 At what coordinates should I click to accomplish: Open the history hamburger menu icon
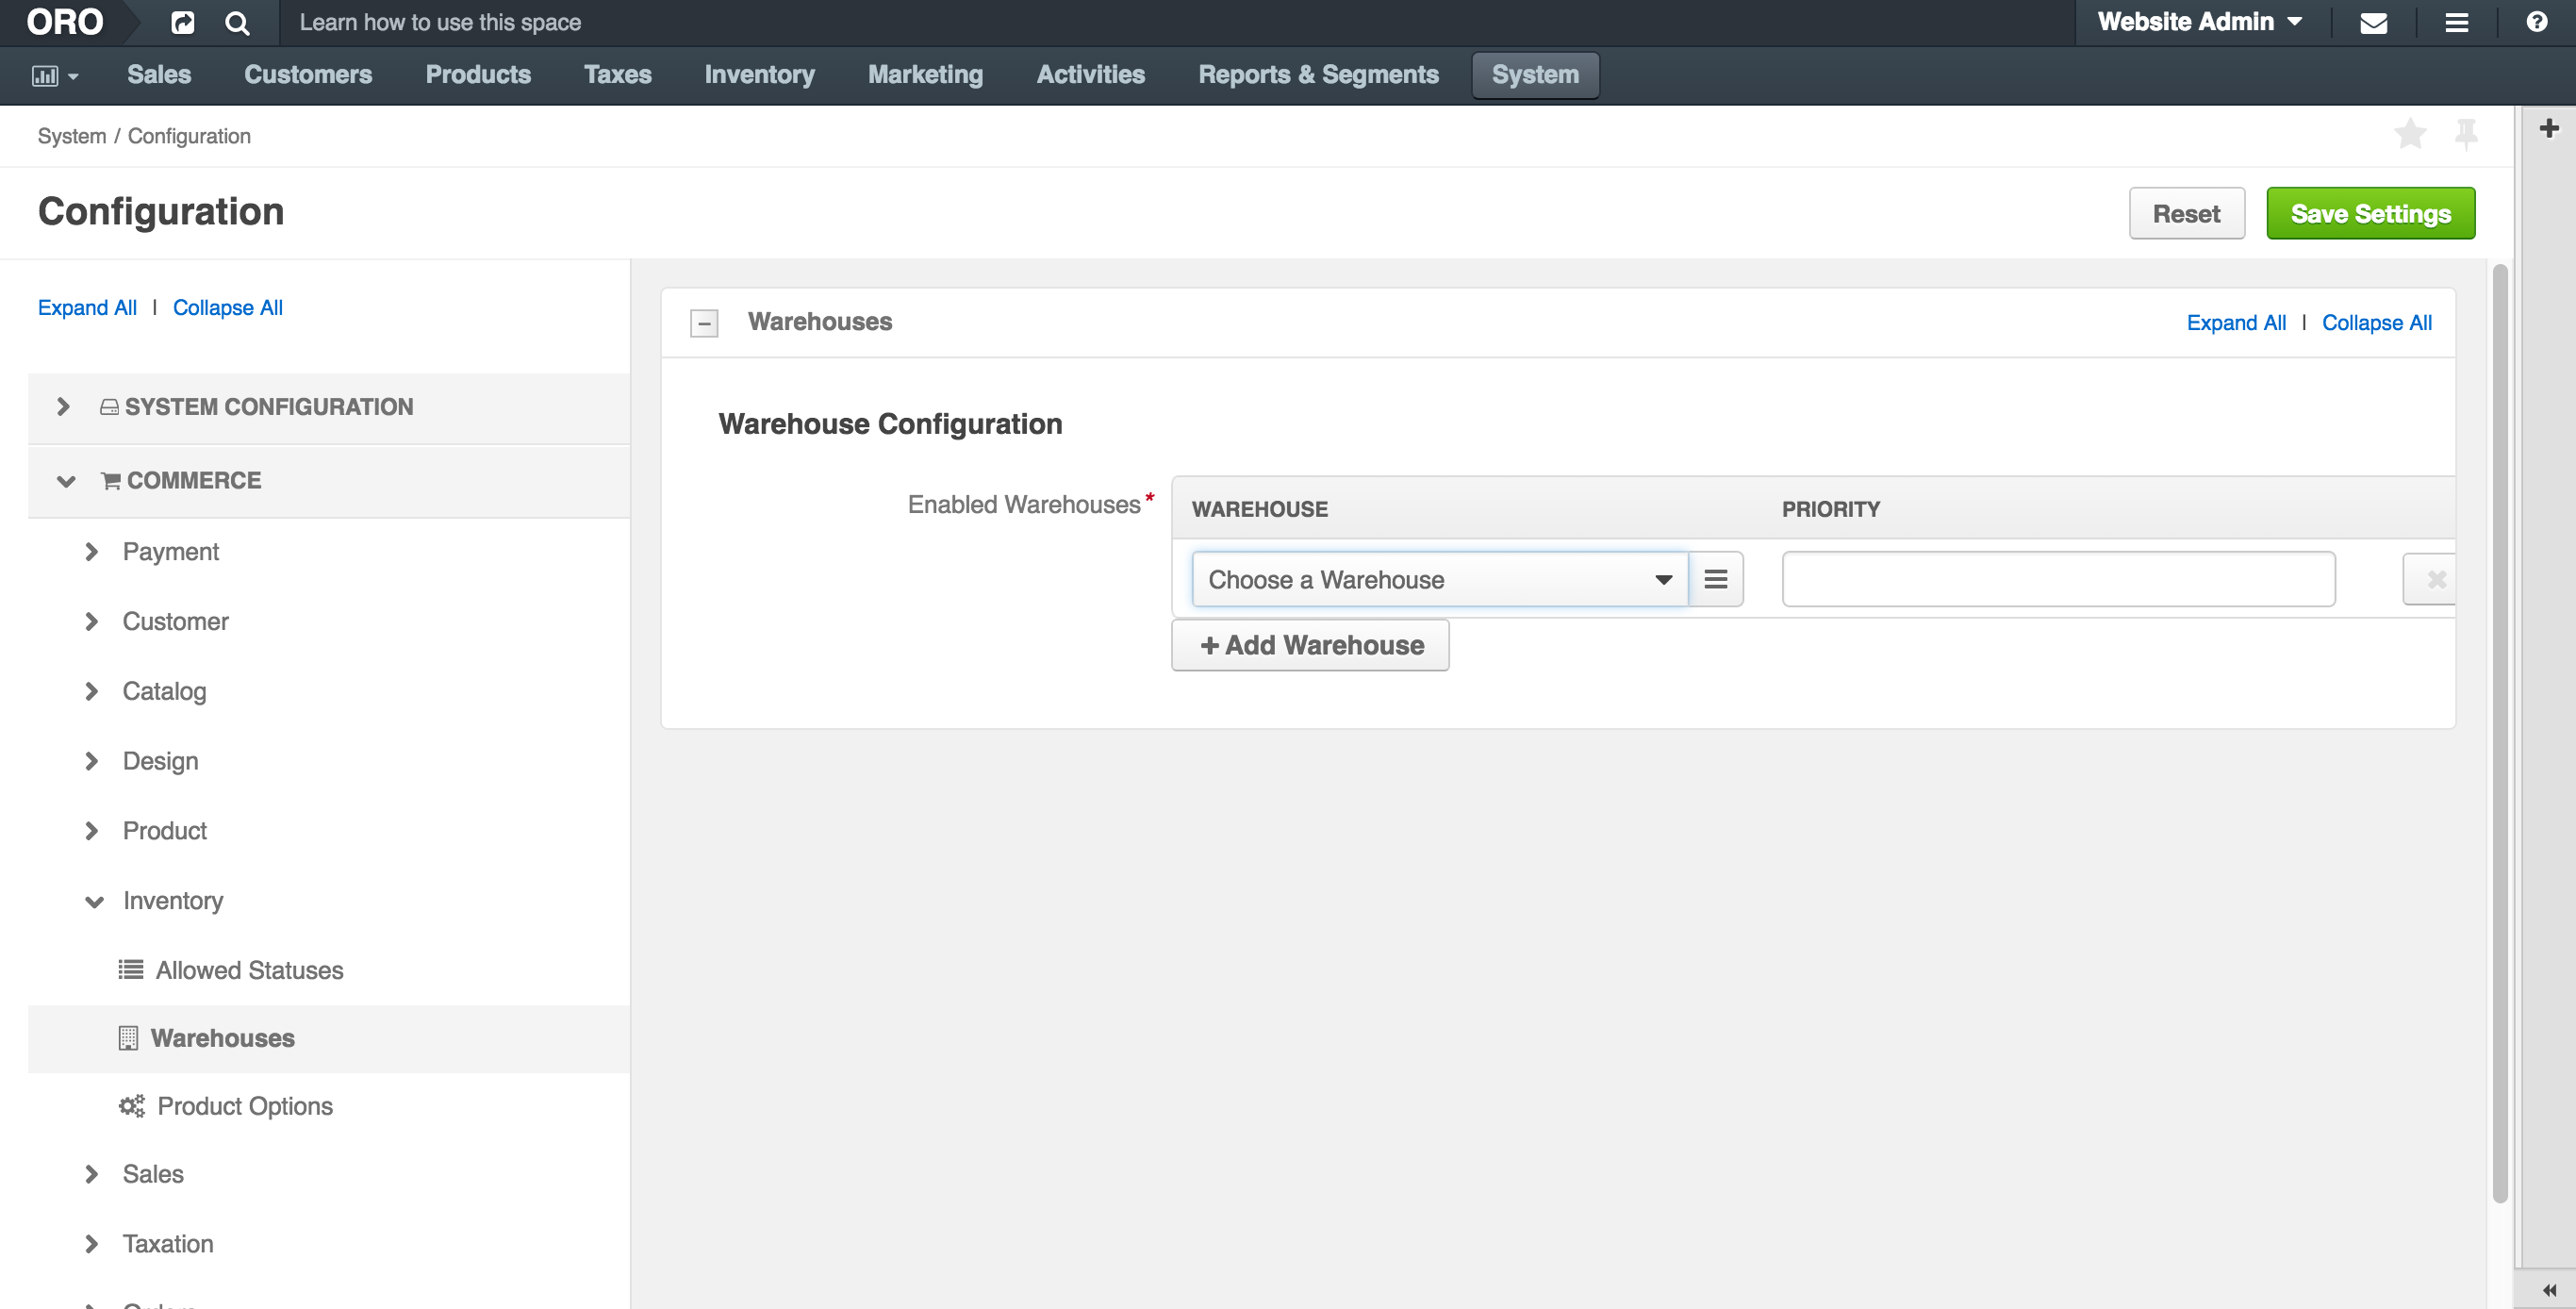click(2457, 22)
